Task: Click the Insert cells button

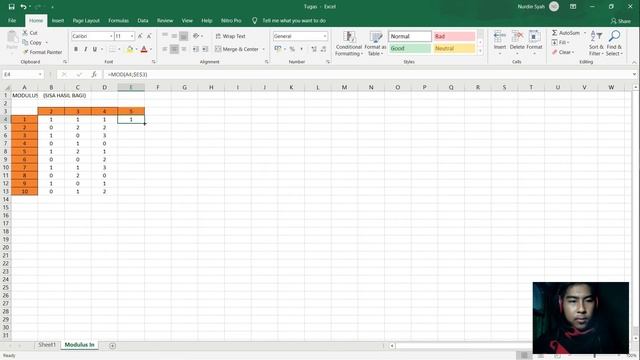Action: point(500,43)
